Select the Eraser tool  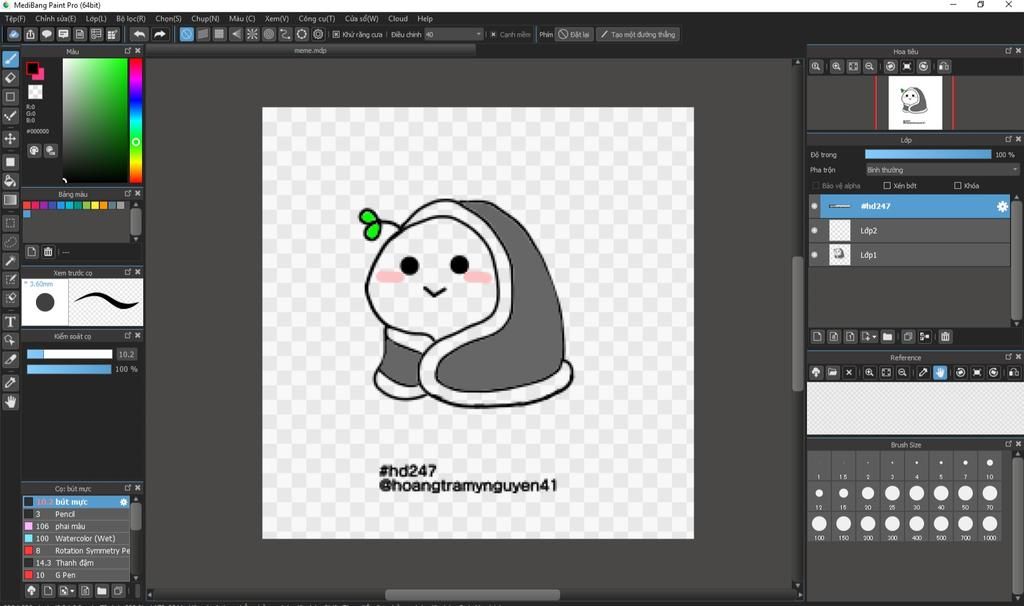click(x=10, y=78)
